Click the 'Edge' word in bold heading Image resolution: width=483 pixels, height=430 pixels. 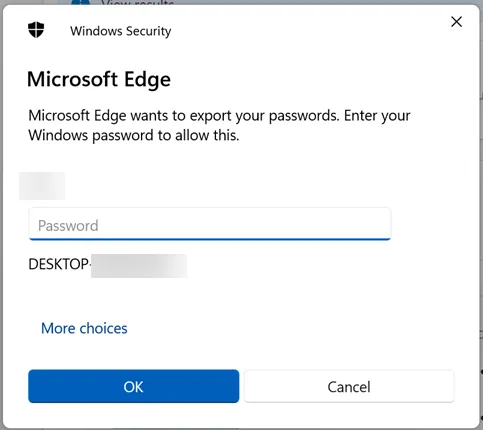pos(147,80)
